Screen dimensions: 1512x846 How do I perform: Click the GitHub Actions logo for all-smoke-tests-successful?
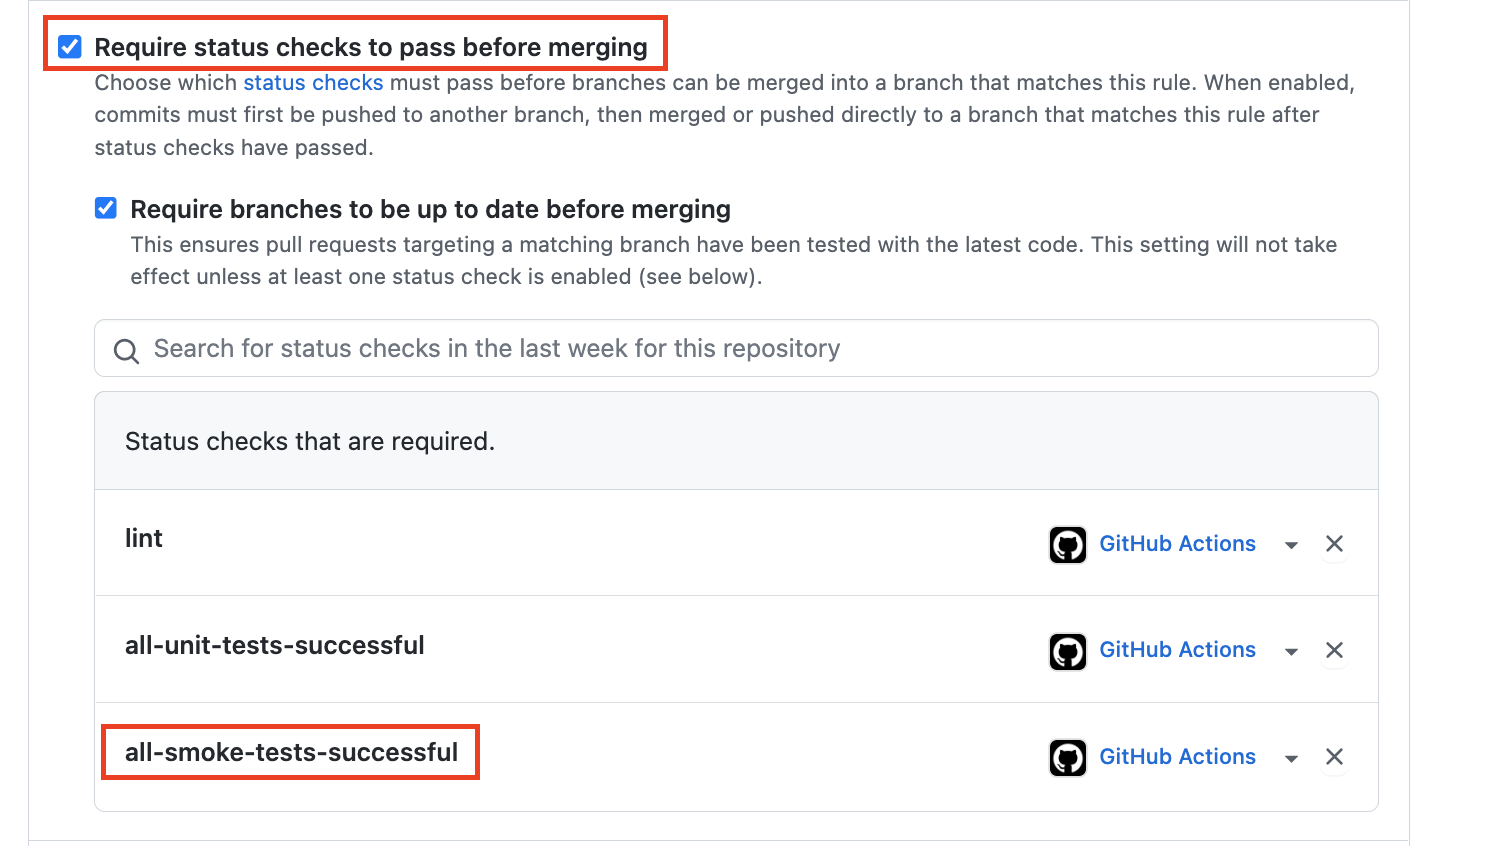tap(1067, 758)
